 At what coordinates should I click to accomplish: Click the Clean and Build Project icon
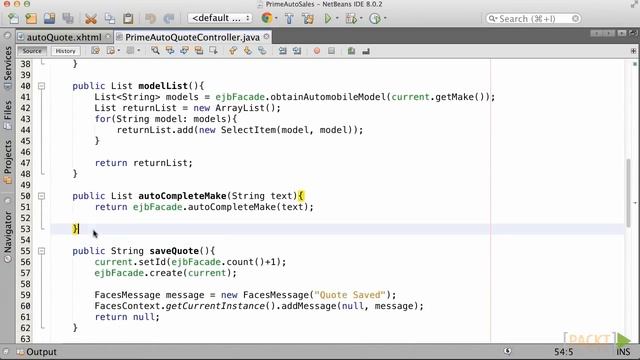coord(308,18)
